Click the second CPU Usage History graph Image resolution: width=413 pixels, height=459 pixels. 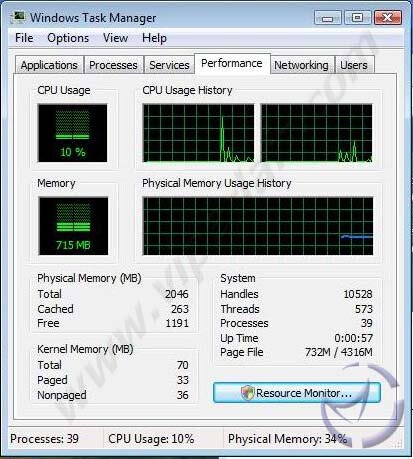click(317, 133)
